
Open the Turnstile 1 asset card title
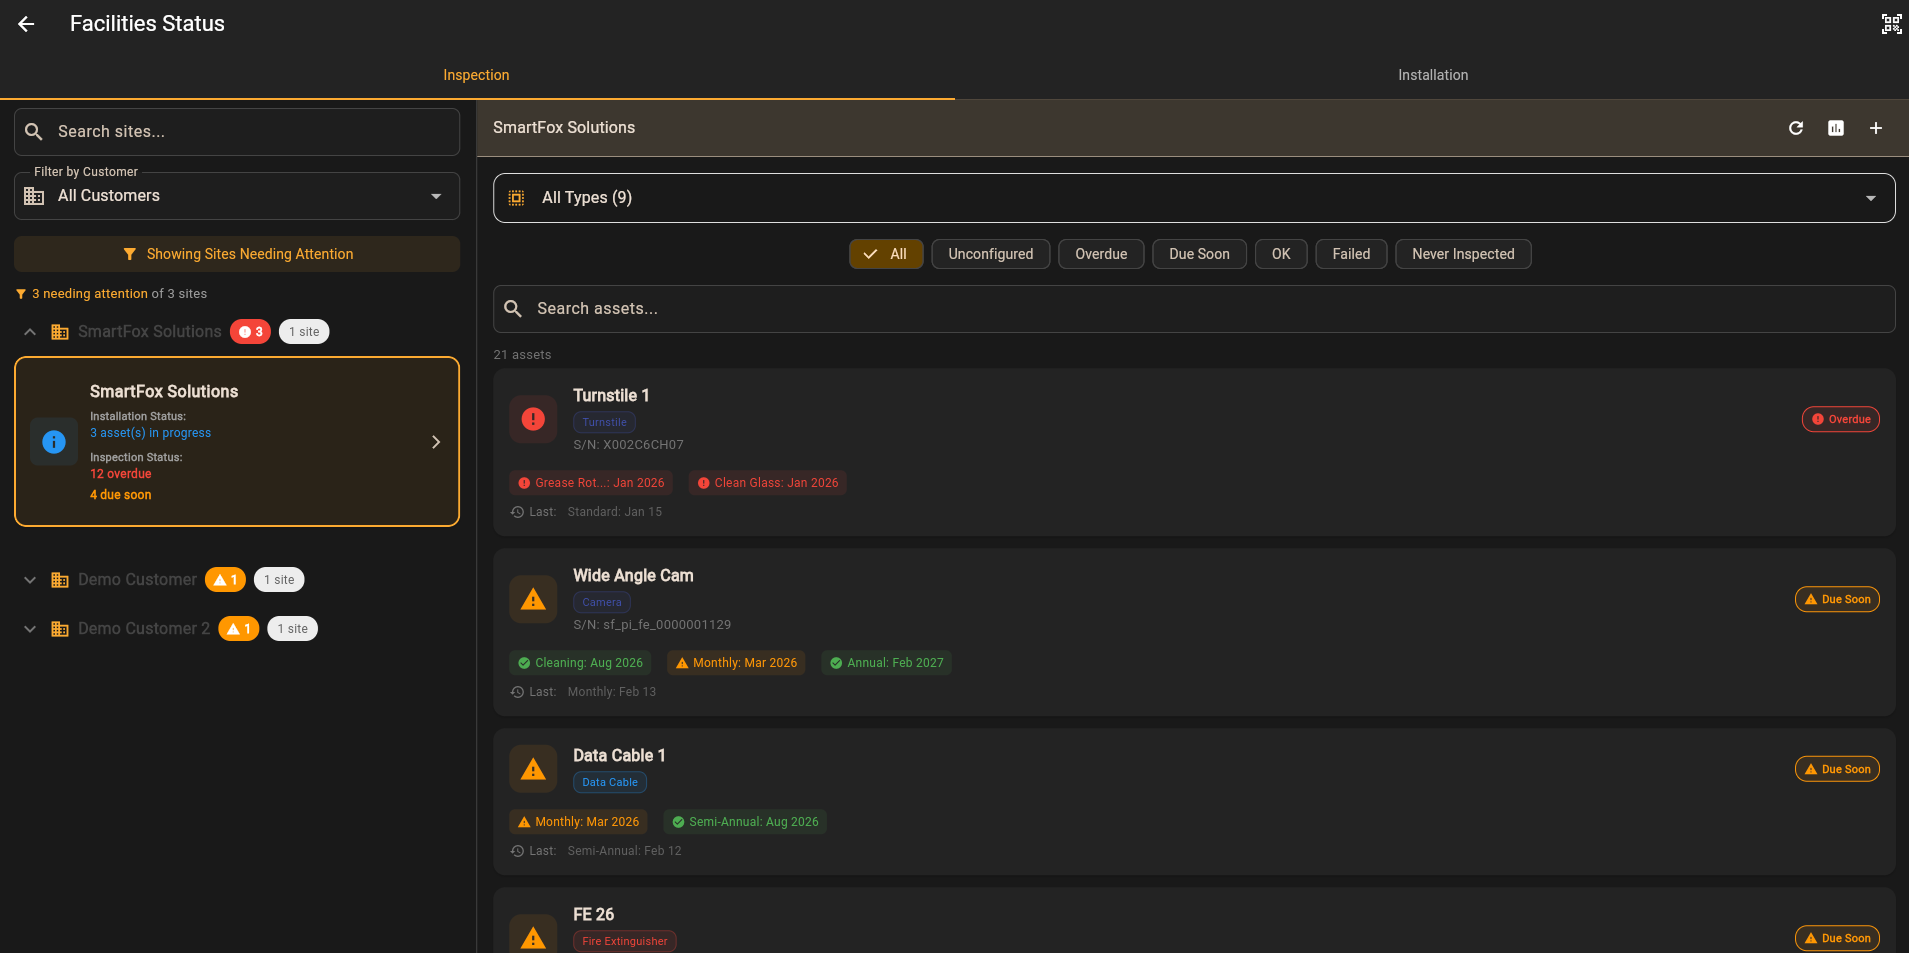pos(611,396)
